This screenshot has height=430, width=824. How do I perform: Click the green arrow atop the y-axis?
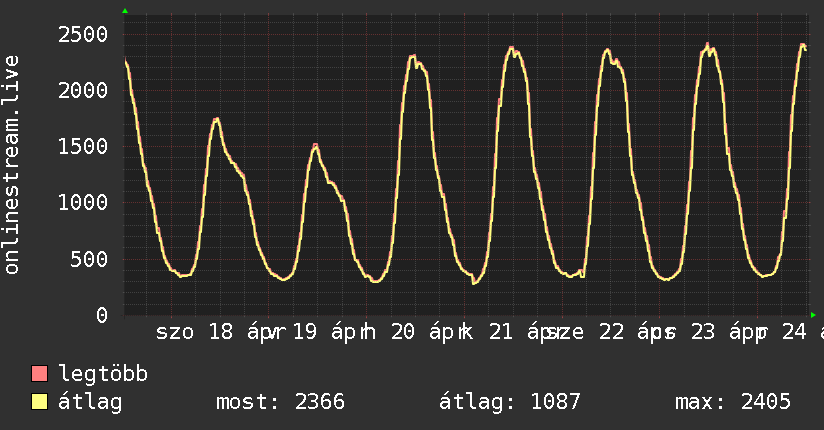point(124,11)
